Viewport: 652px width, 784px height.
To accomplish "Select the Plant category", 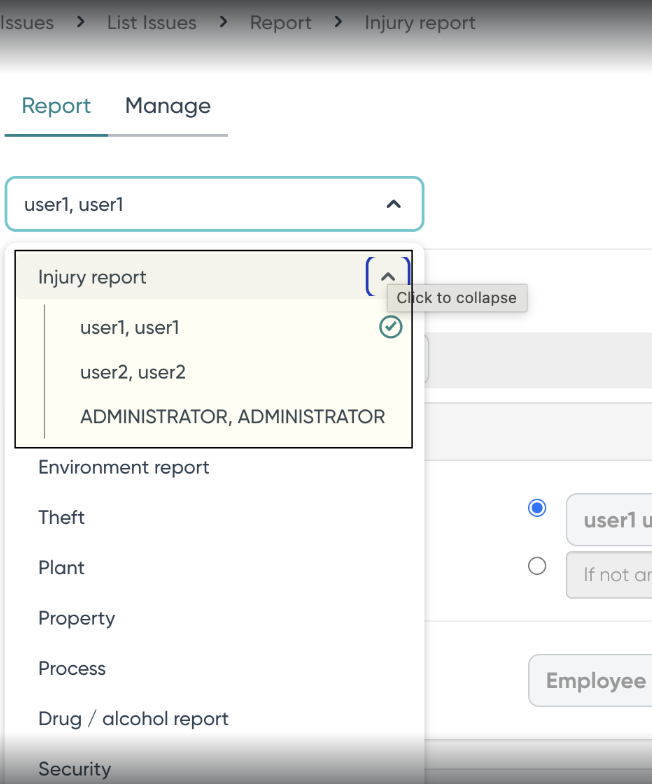I will point(62,568).
